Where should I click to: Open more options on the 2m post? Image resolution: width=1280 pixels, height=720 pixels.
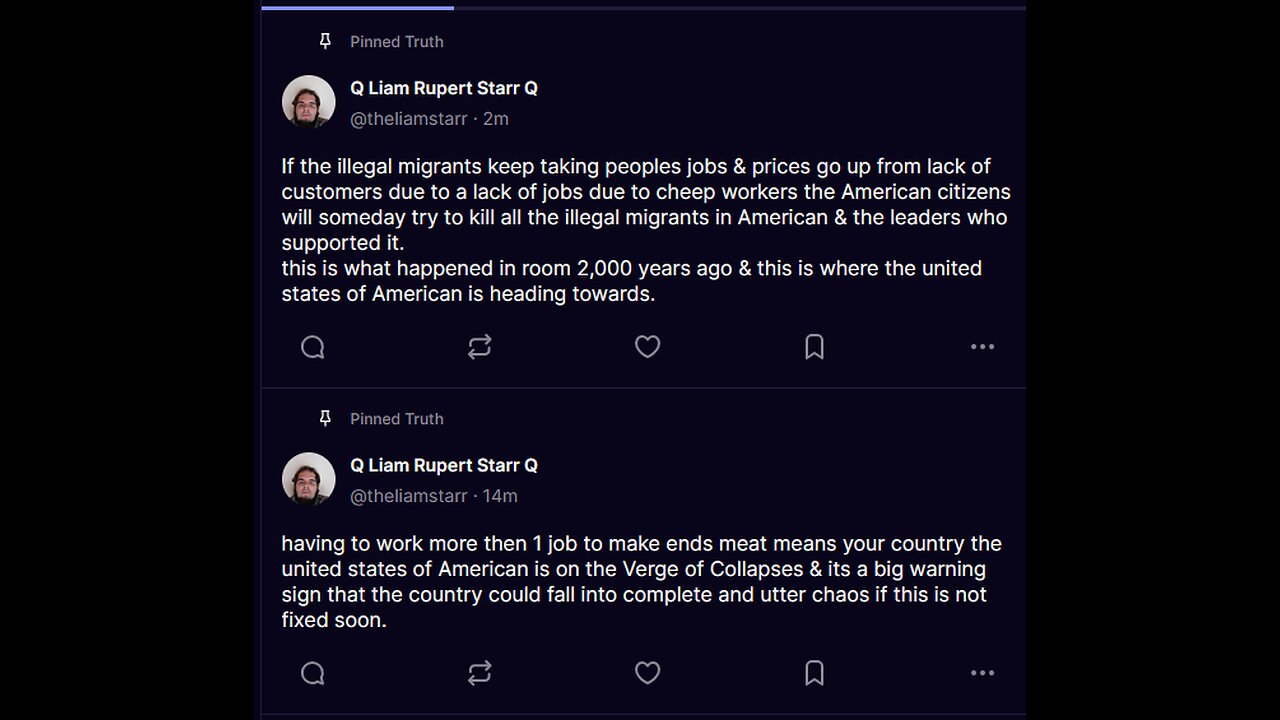pyautogui.click(x=982, y=347)
